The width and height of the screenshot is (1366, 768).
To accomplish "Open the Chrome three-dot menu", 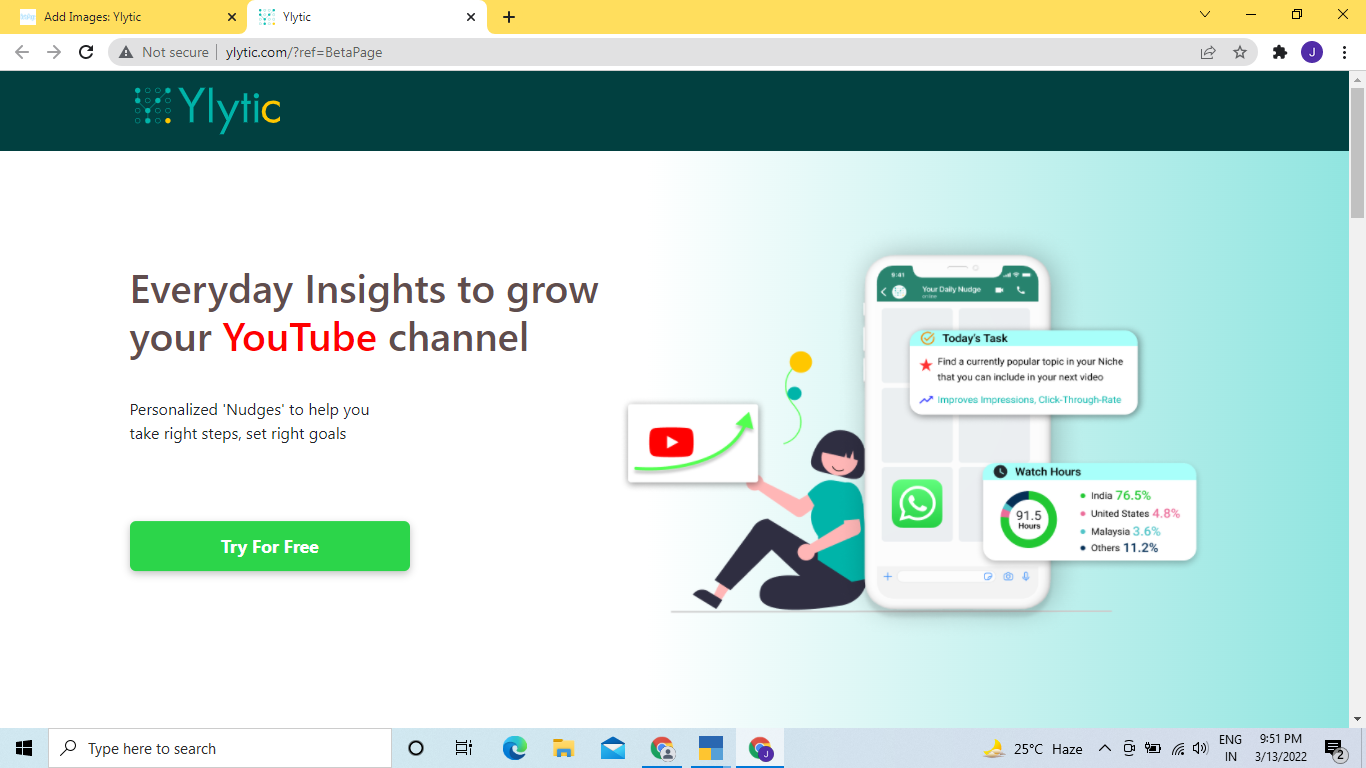I will pyautogui.click(x=1344, y=52).
